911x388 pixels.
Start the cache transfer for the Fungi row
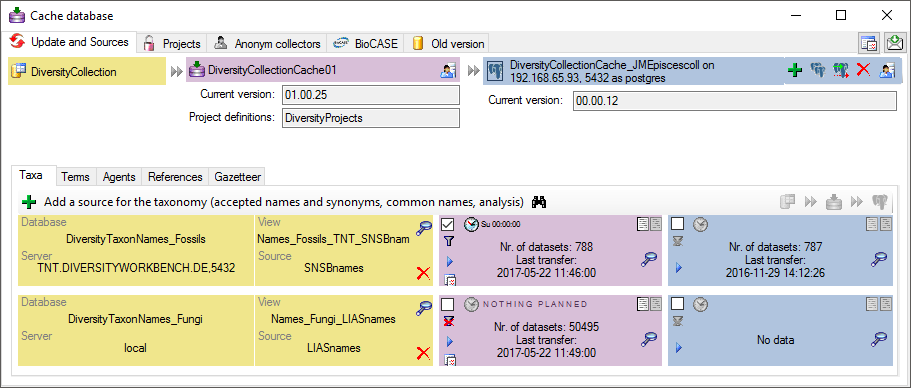tap(449, 342)
